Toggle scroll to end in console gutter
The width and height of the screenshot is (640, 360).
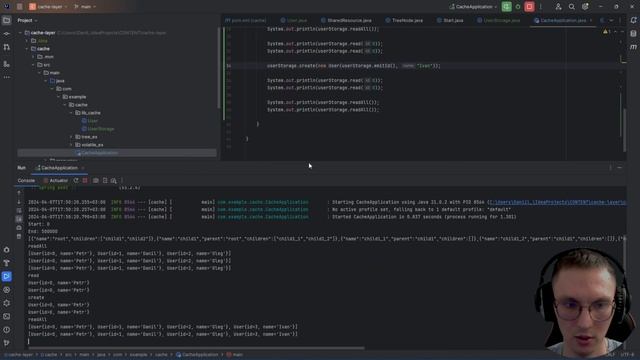coord(19,219)
